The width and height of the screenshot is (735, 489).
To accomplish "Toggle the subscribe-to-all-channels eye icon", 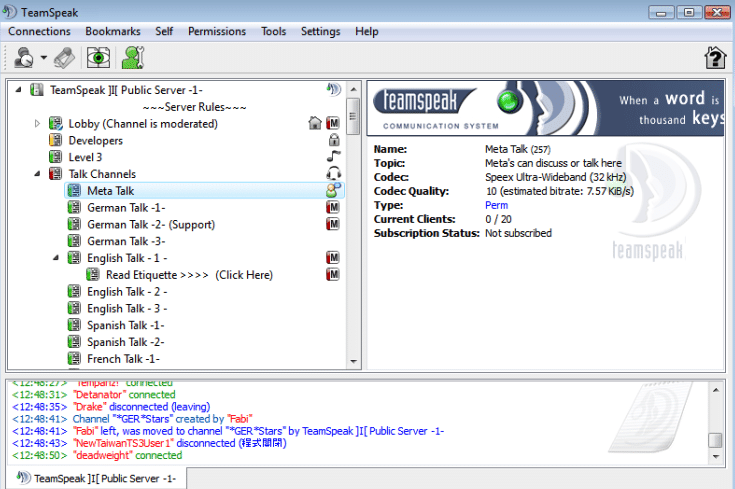I will pyautogui.click(x=97, y=58).
